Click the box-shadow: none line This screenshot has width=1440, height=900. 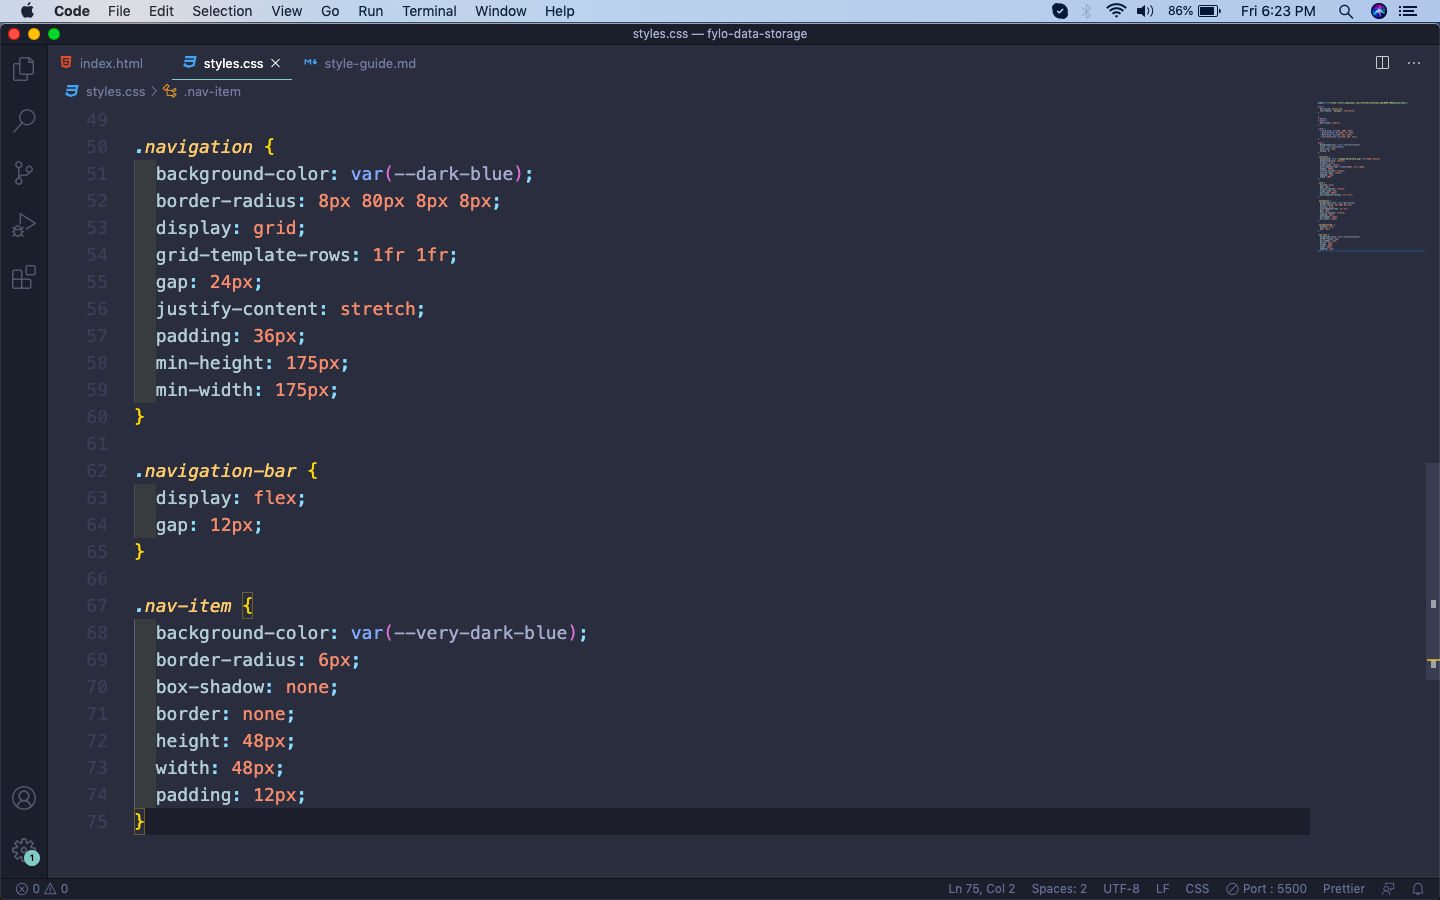(x=247, y=687)
